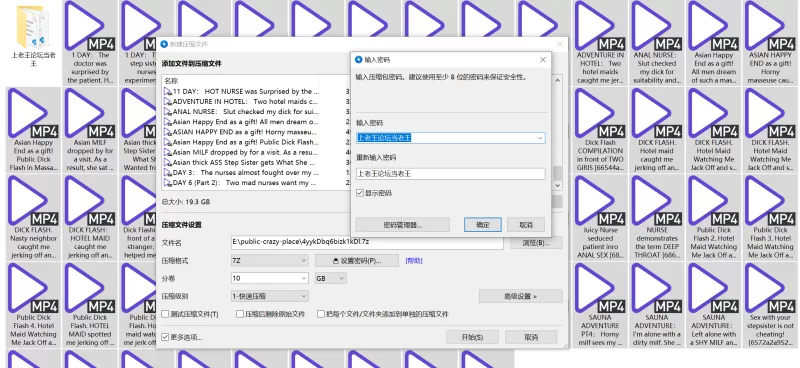
Task: Check 把每个文件/文件夹添加到单独的压缩文件 option
Action: point(321,314)
